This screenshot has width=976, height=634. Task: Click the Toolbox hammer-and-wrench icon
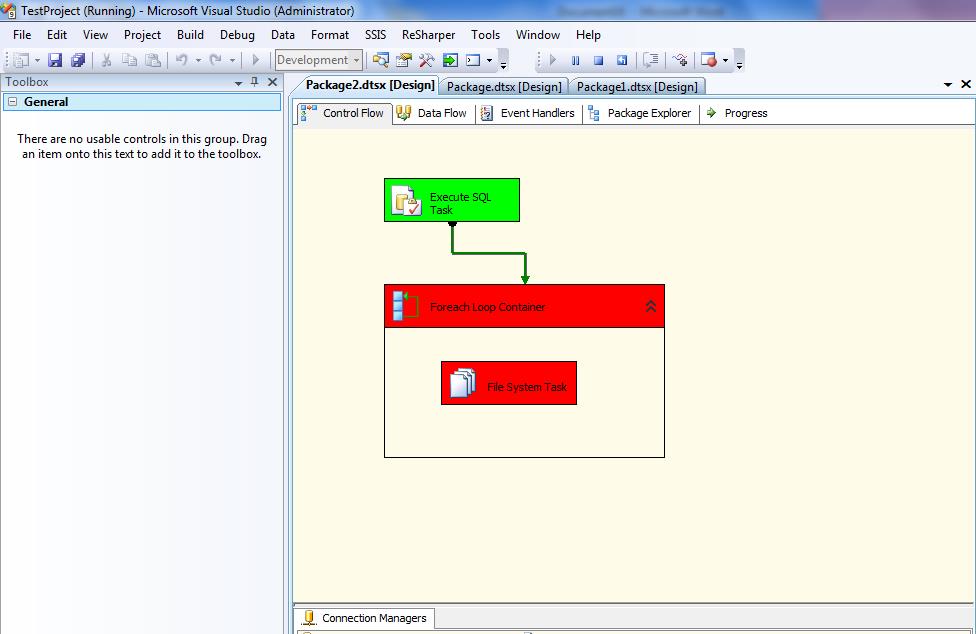click(427, 60)
